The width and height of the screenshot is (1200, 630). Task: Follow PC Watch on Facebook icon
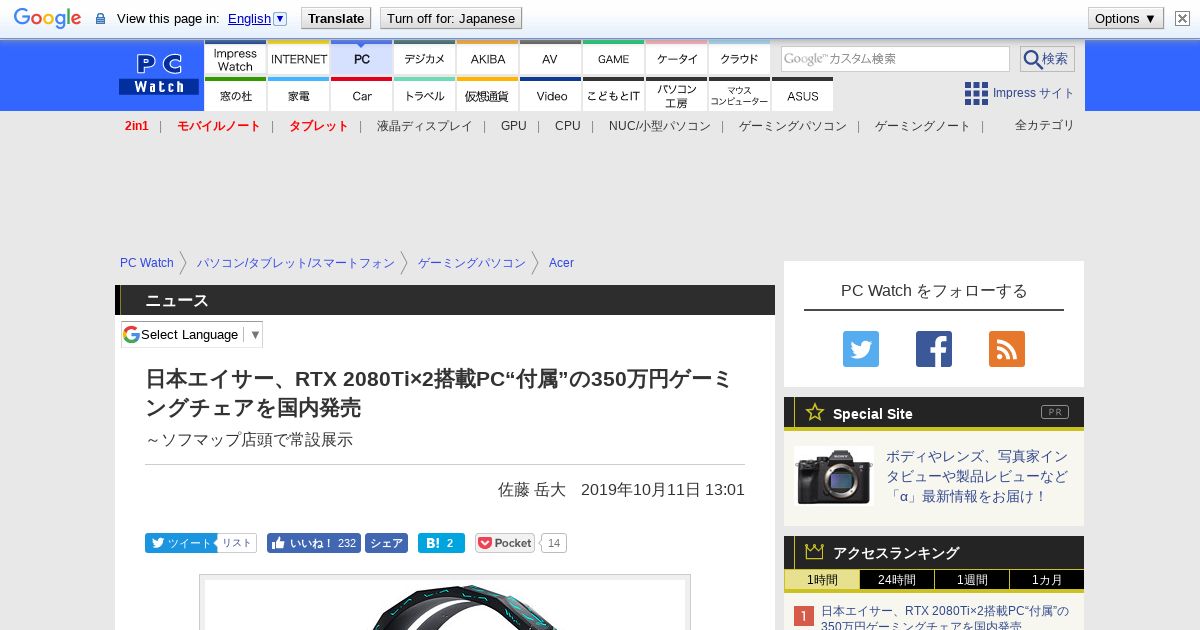[934, 349]
